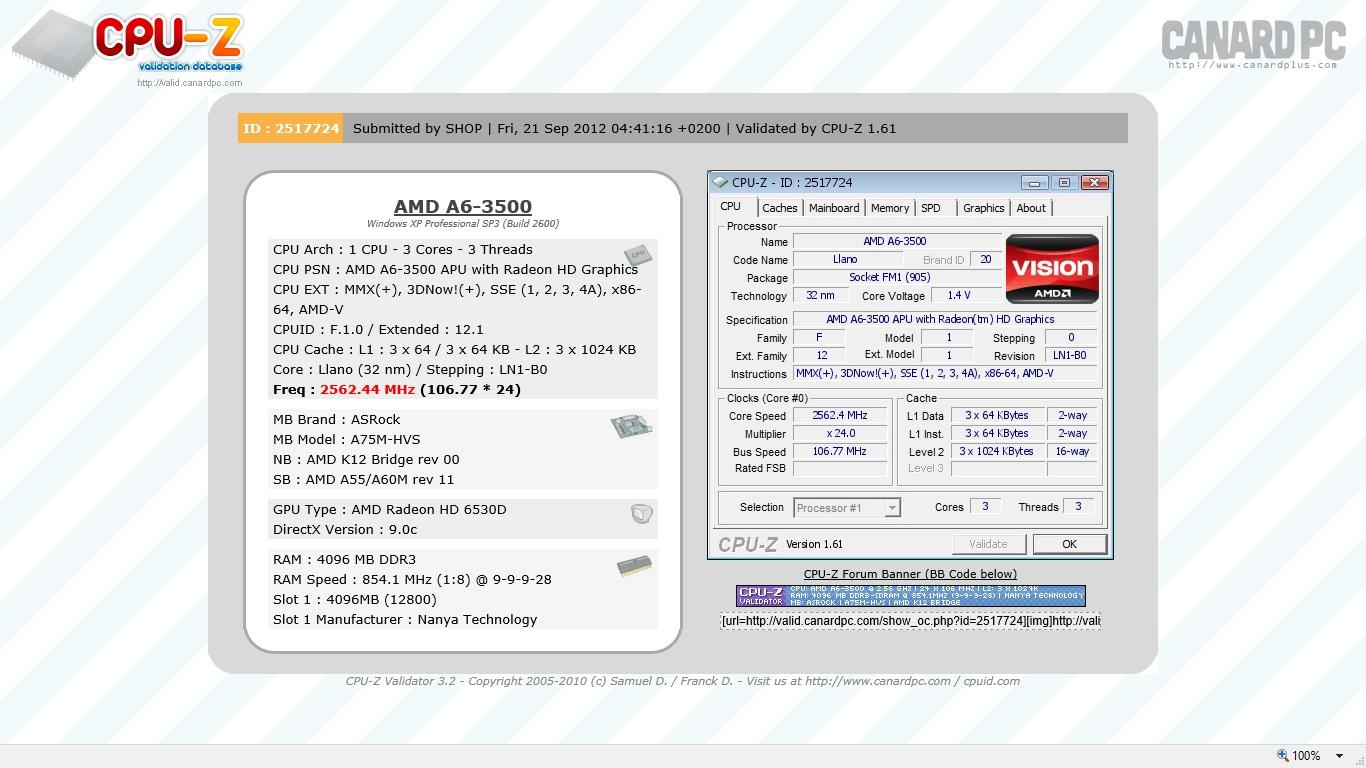Click the motherboard icon beside MB Brand
1366x768 pixels.
(631, 427)
